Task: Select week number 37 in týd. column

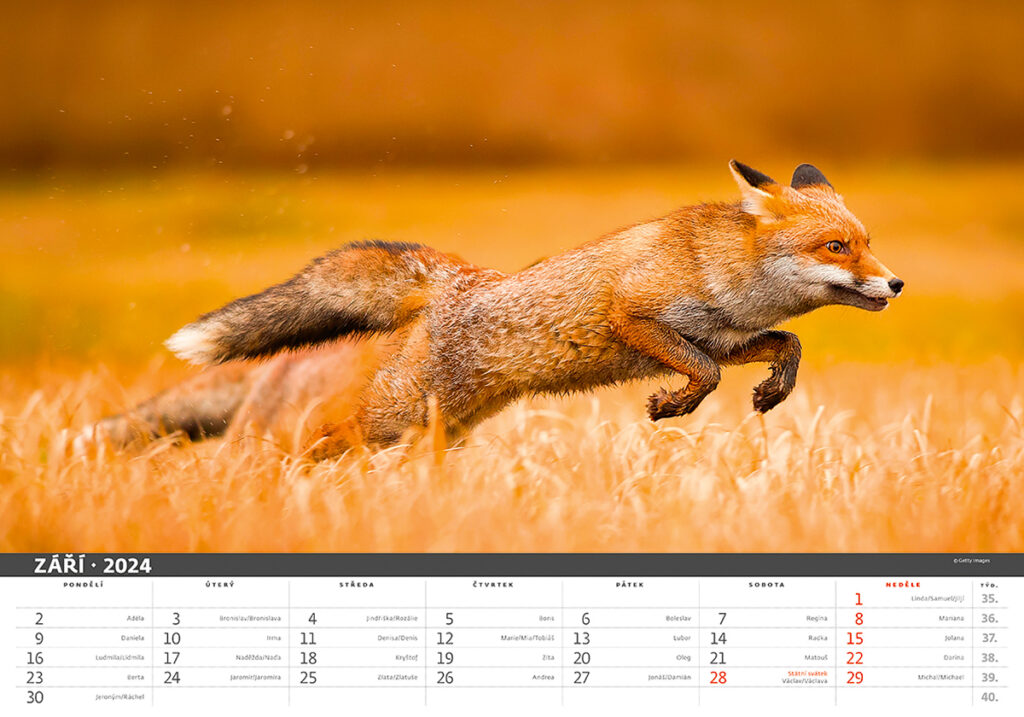Action: tap(989, 638)
